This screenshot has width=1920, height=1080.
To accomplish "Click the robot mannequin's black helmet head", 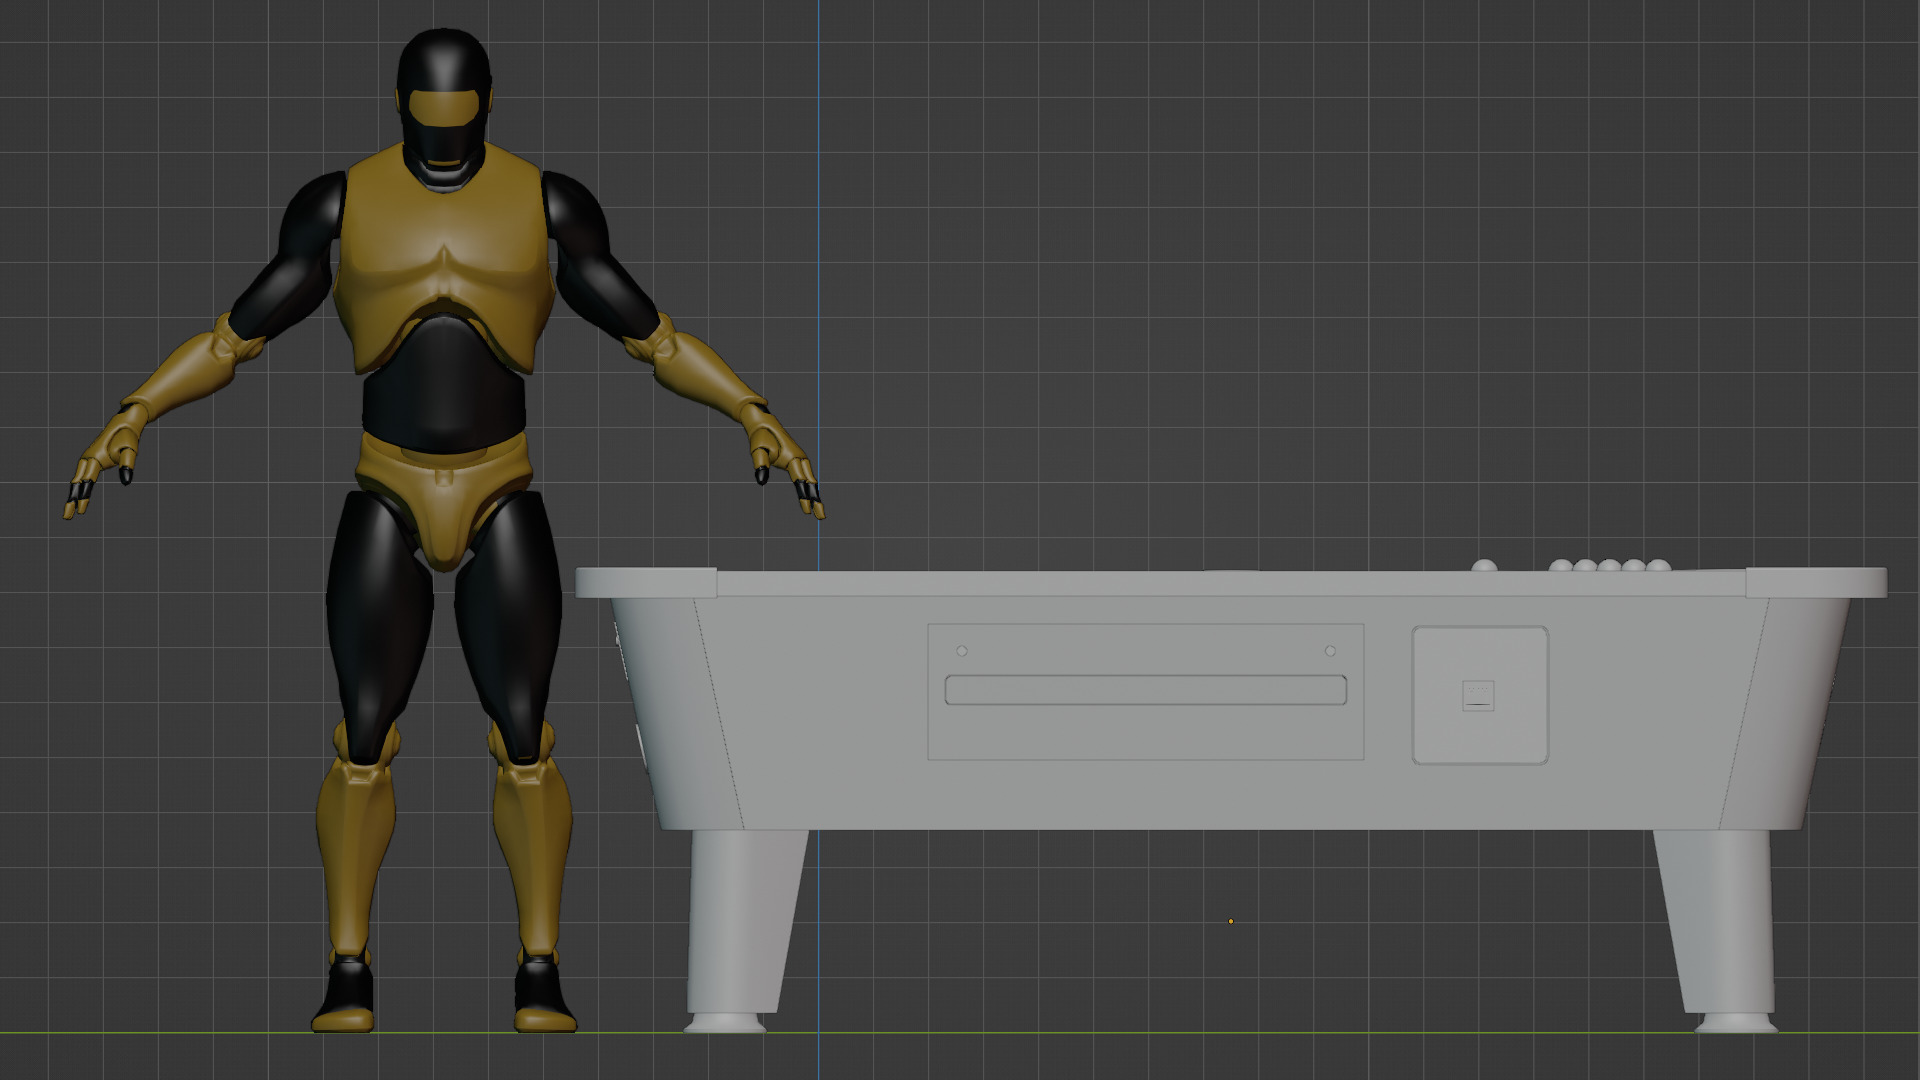I will (443, 60).
